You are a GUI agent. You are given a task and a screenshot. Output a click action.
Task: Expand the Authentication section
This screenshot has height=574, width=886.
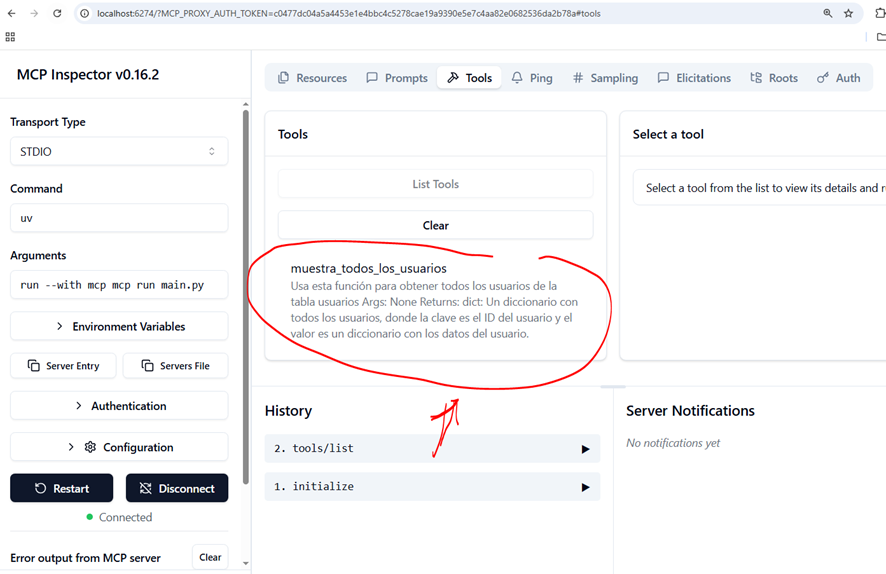click(x=119, y=406)
